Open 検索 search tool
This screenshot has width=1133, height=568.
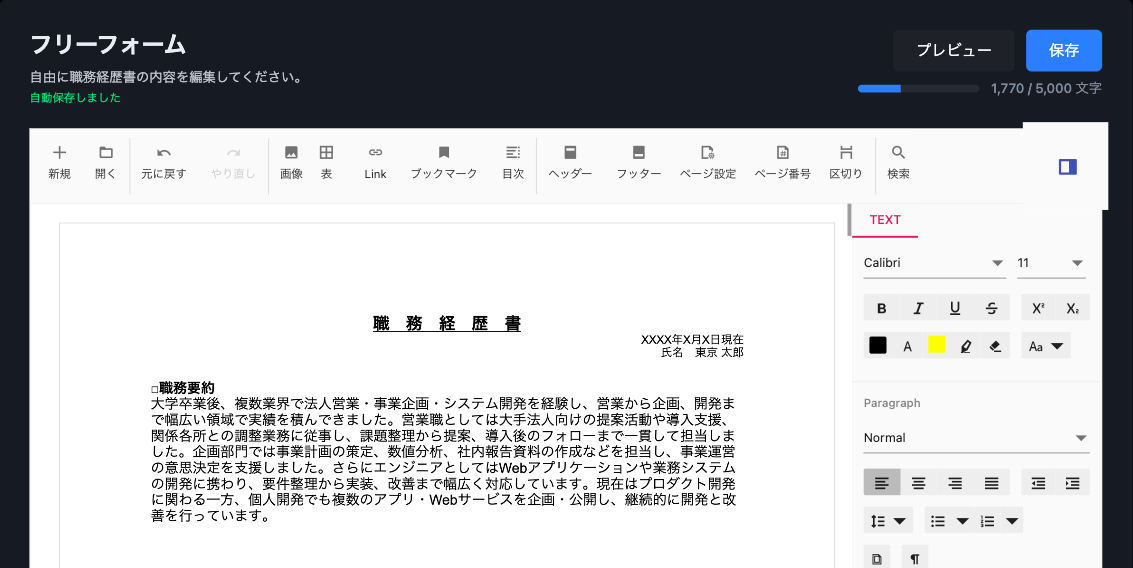pyautogui.click(x=898, y=162)
